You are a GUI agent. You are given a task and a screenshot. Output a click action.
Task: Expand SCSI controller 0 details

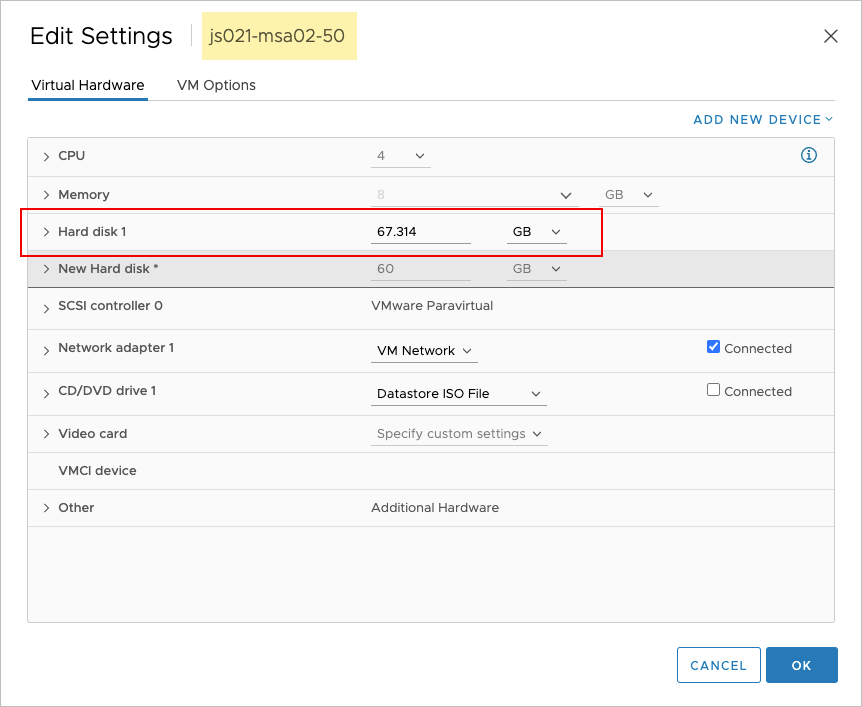[x=46, y=307]
